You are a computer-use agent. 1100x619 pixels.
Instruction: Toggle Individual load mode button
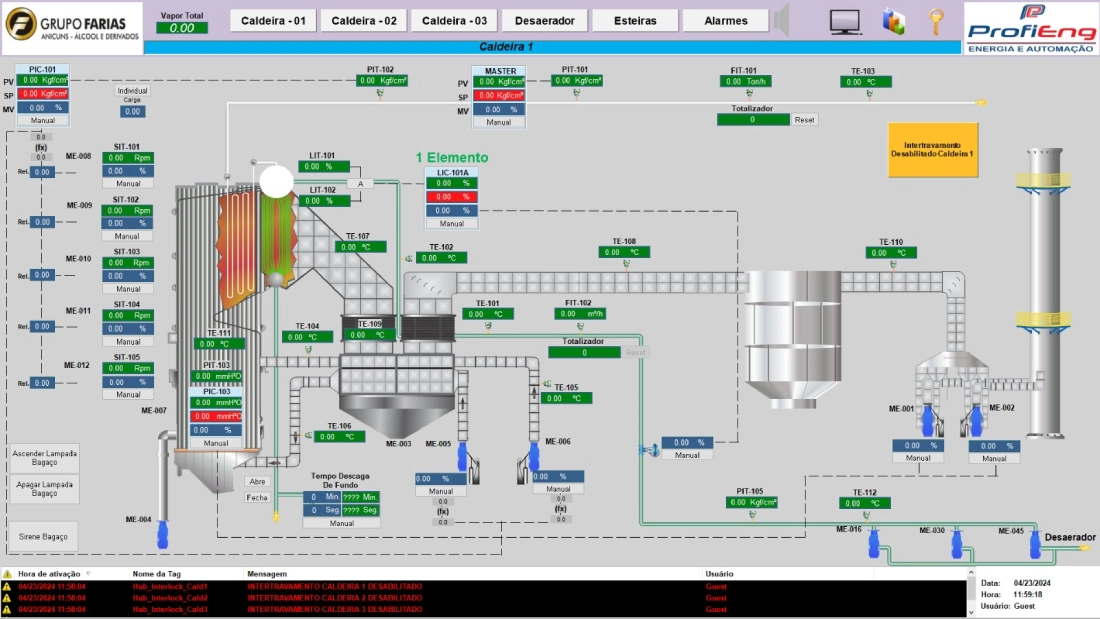pos(133,91)
